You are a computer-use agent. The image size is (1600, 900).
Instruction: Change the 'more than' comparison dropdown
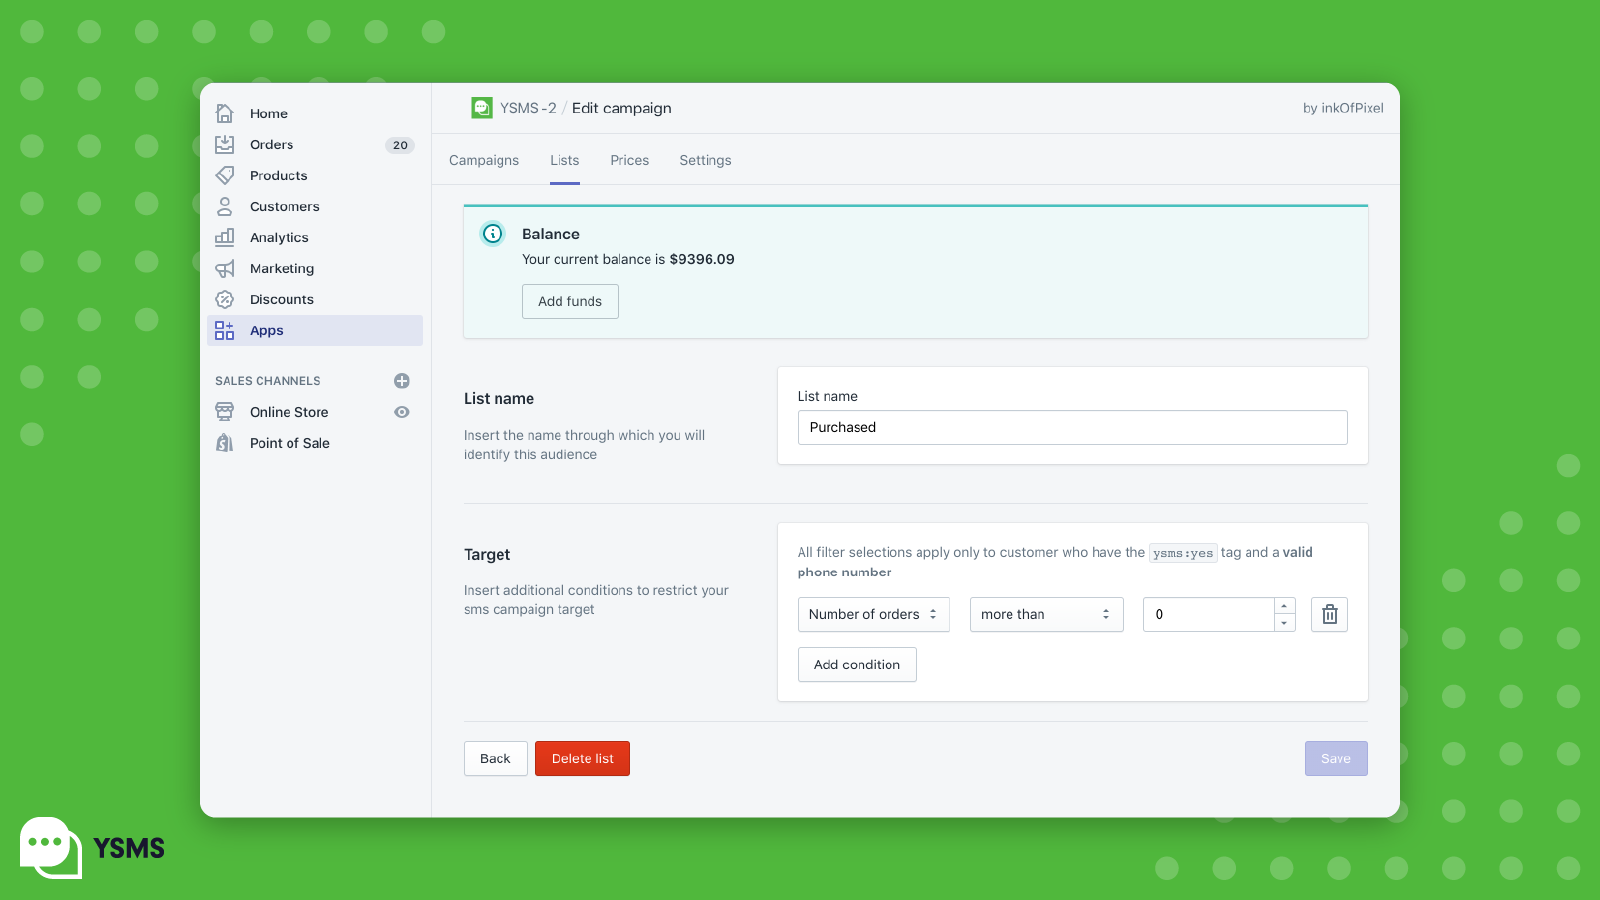(x=1046, y=614)
